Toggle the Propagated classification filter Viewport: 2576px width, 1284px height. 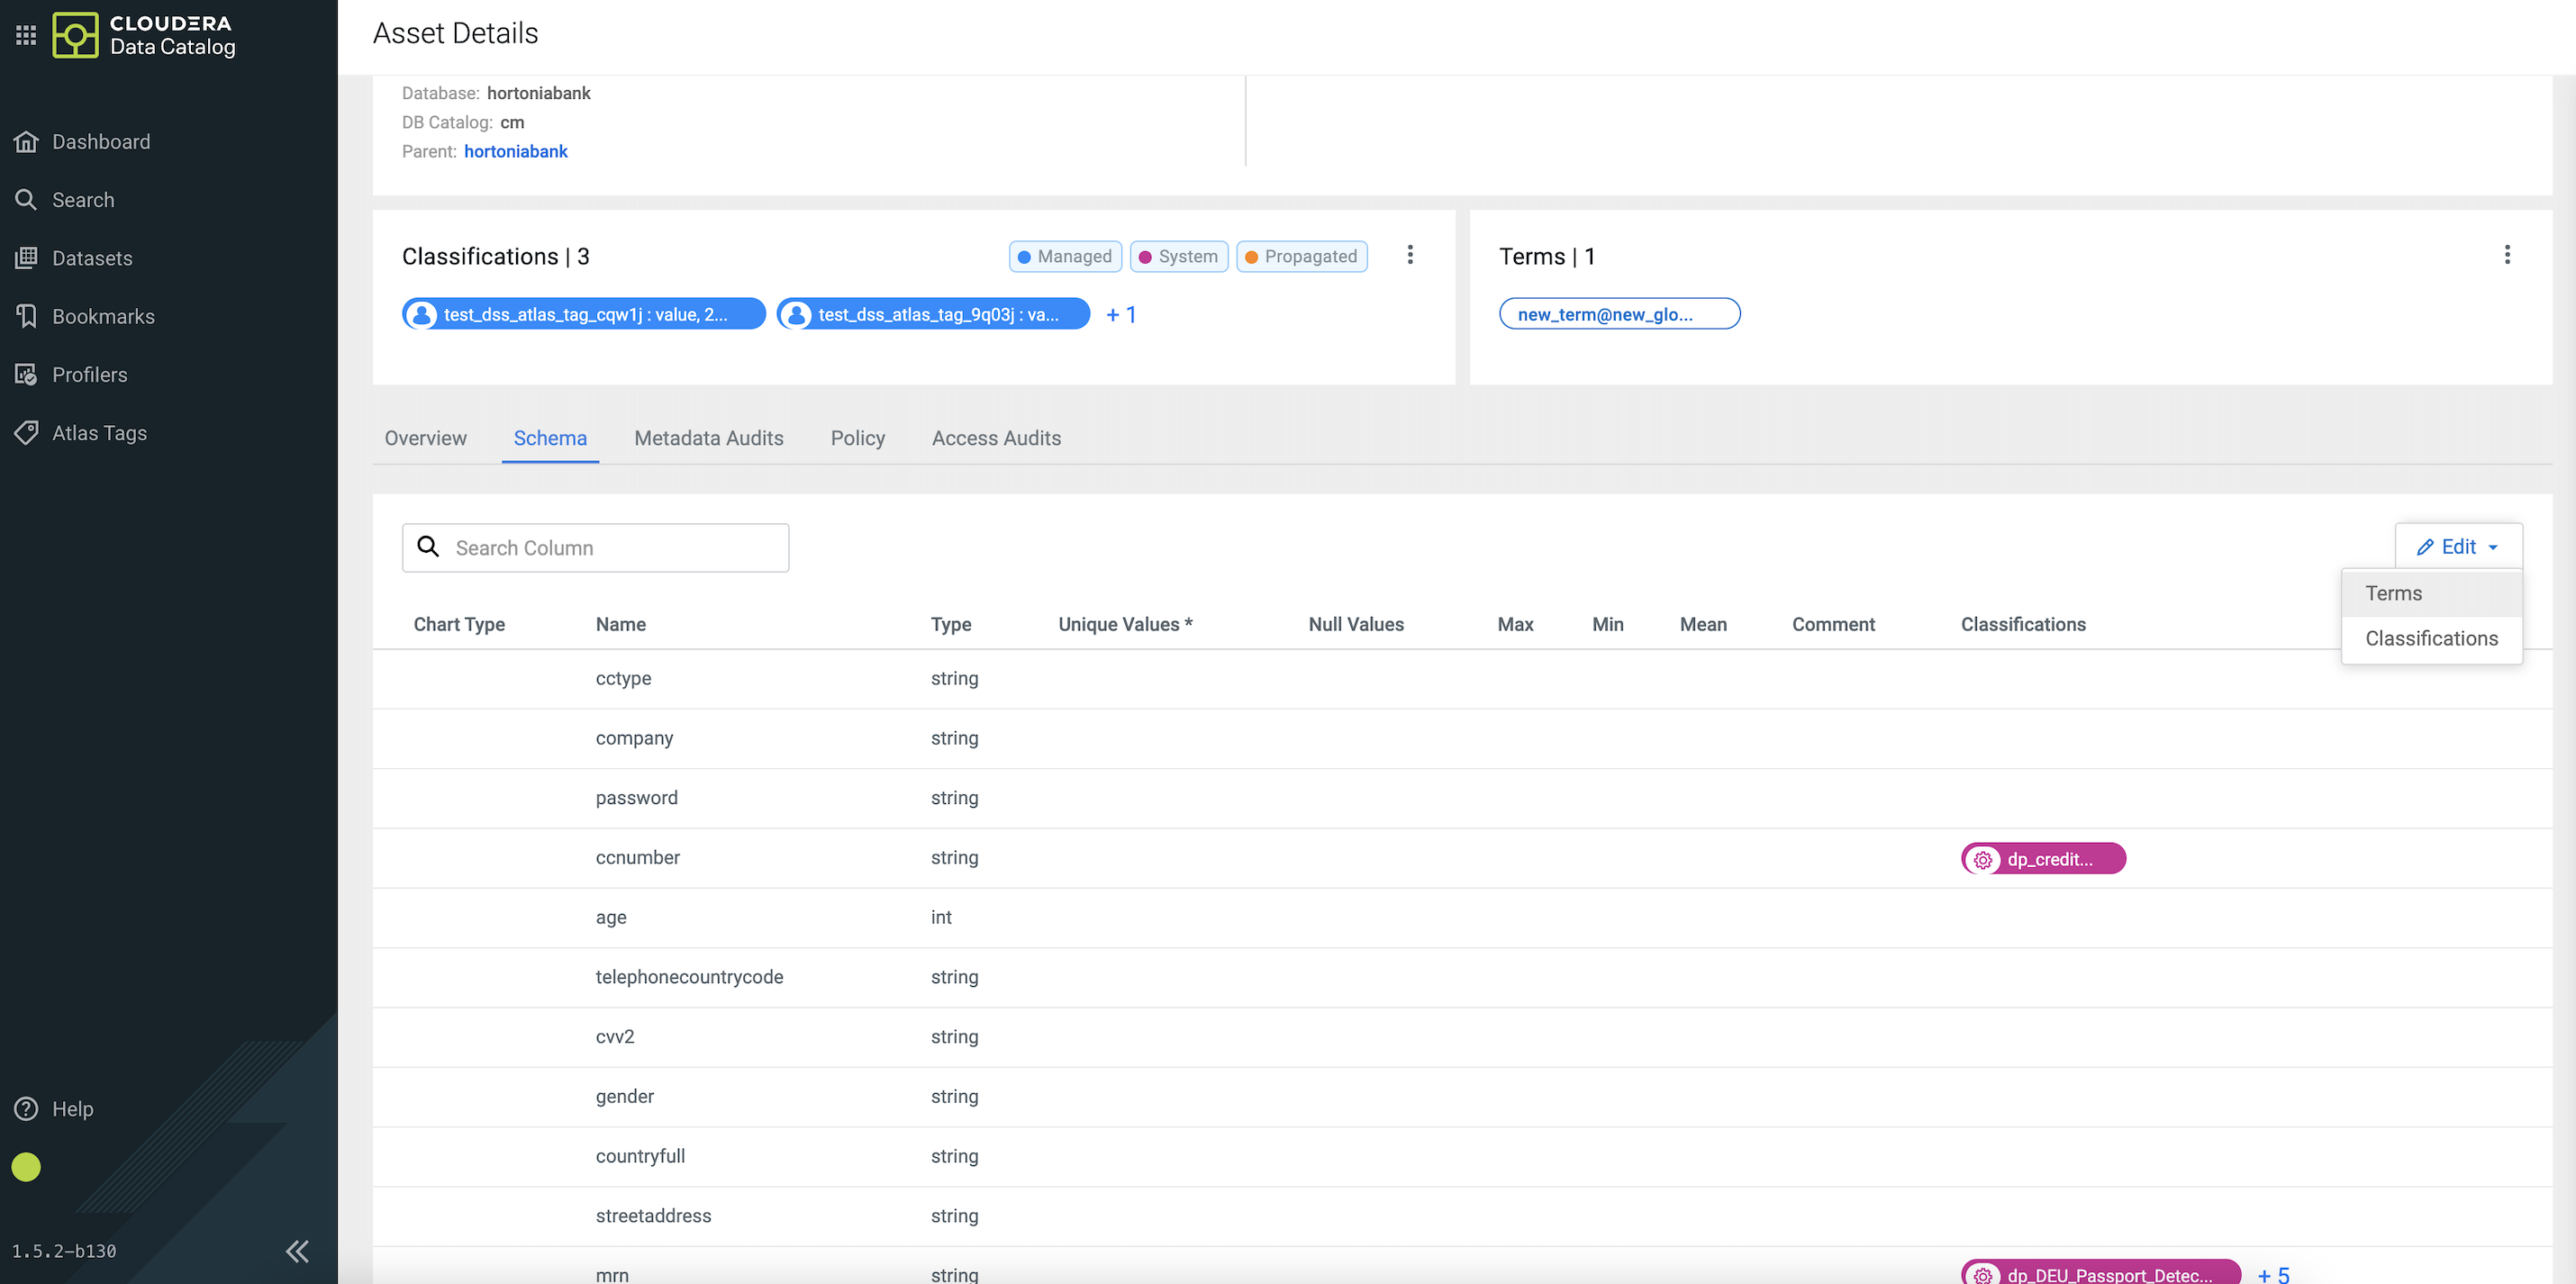tap(1301, 257)
